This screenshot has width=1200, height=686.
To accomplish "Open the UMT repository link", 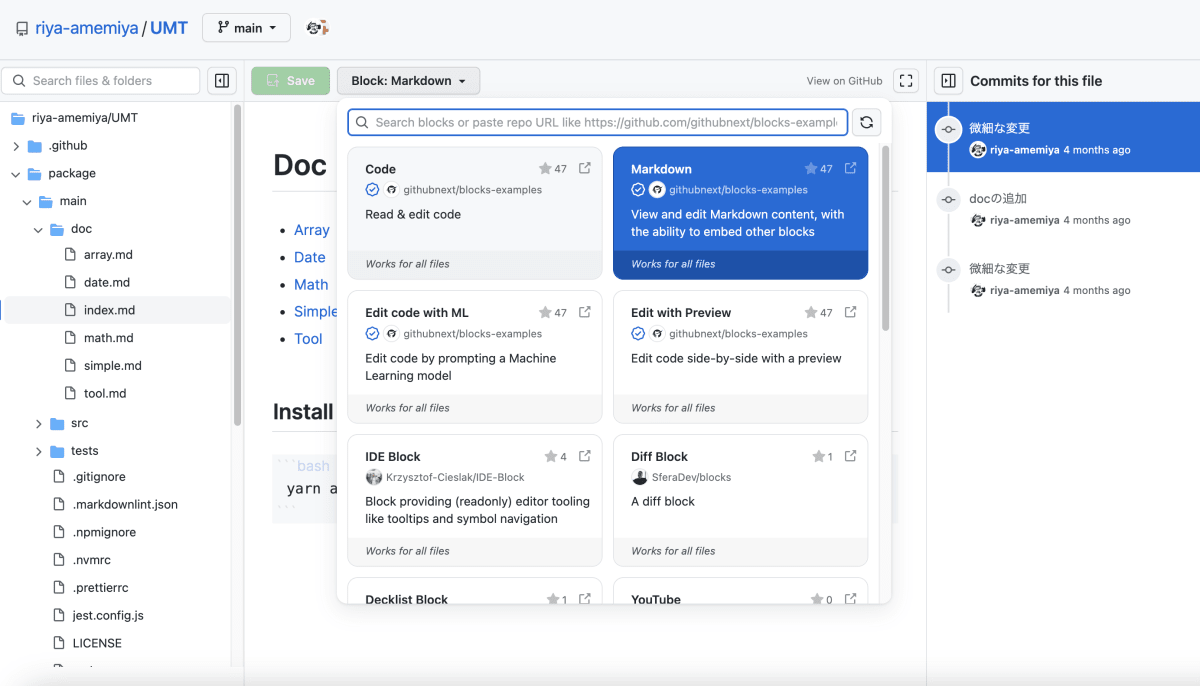I will (169, 28).
